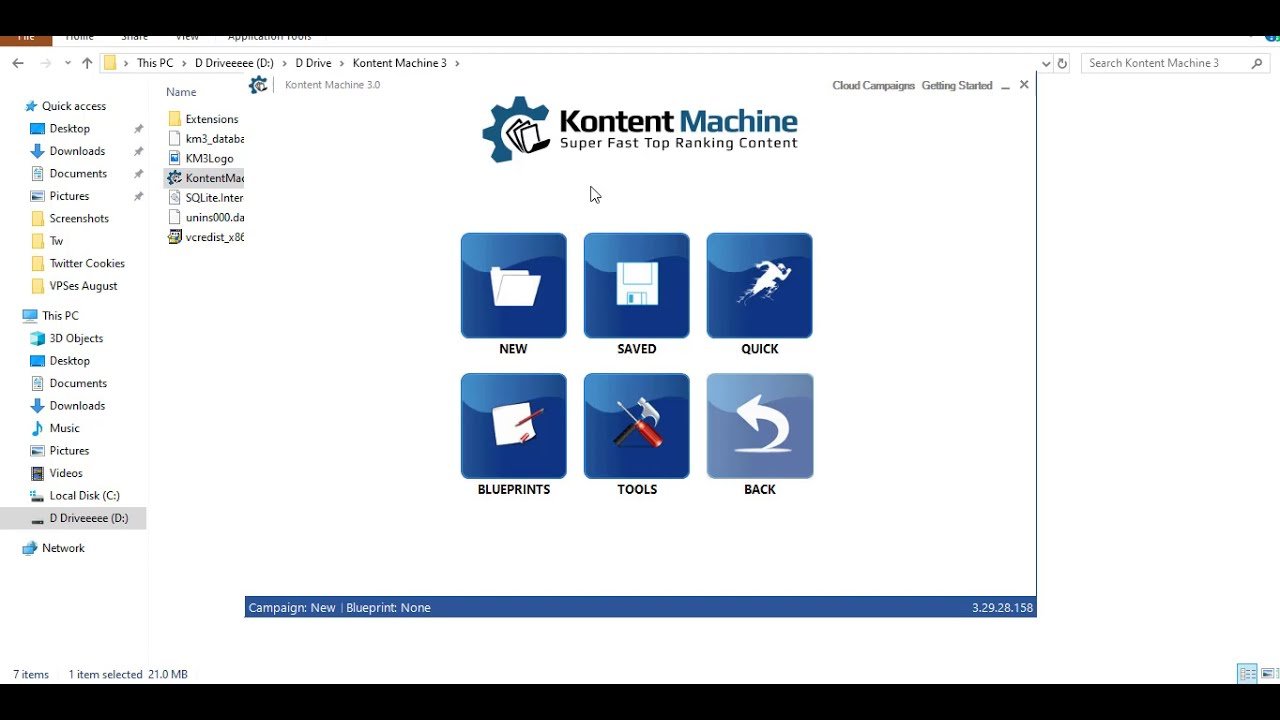1280x720 pixels.
Task: Open recent locations dropdown in Explorer
Action: point(67,63)
